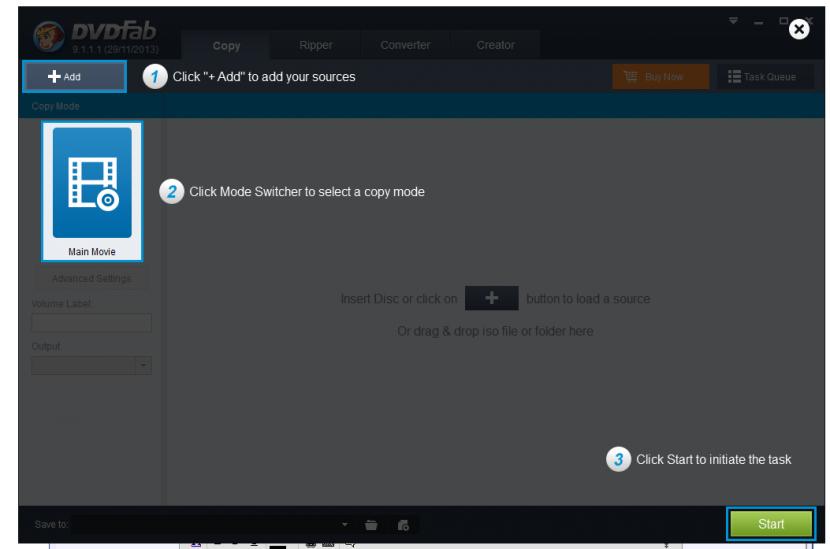Click the folder icon to browse save location
This screenshot has width=830, height=549.
click(371, 525)
